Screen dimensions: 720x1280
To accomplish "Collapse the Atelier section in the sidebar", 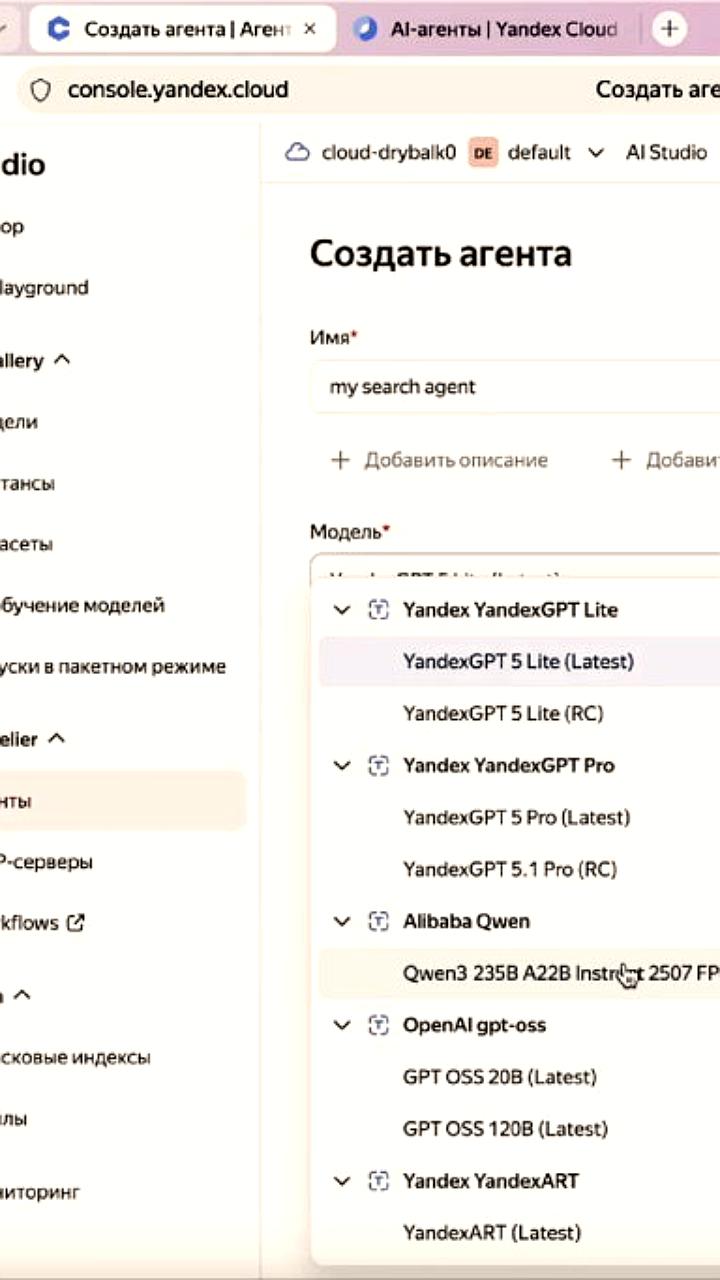I will pos(56,739).
